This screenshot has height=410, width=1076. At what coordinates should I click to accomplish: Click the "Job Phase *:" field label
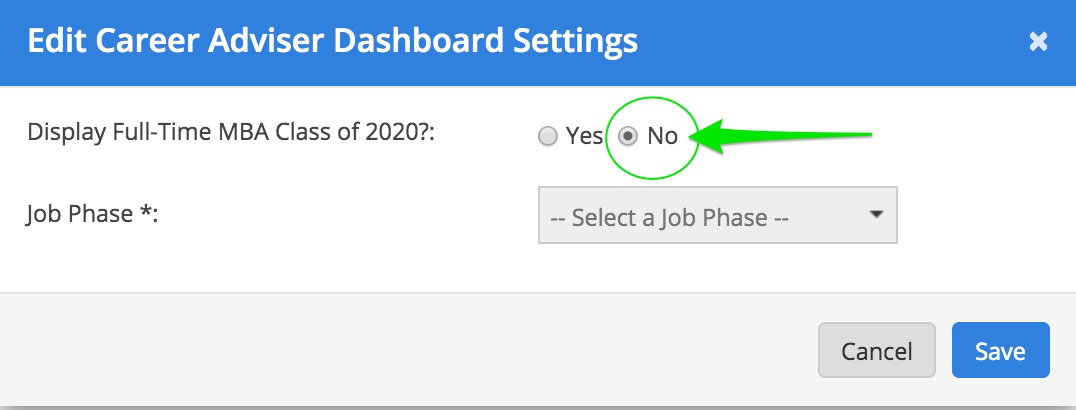pos(93,213)
